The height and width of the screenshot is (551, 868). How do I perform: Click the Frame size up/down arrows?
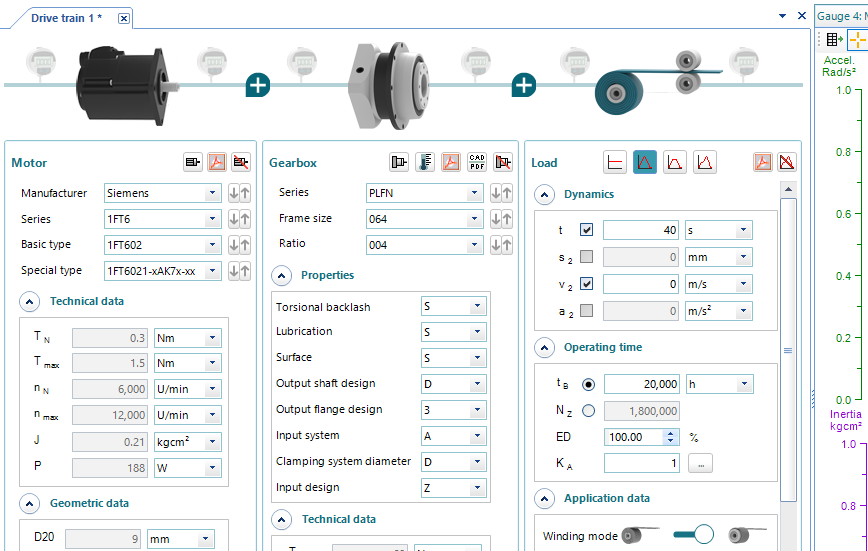point(501,219)
